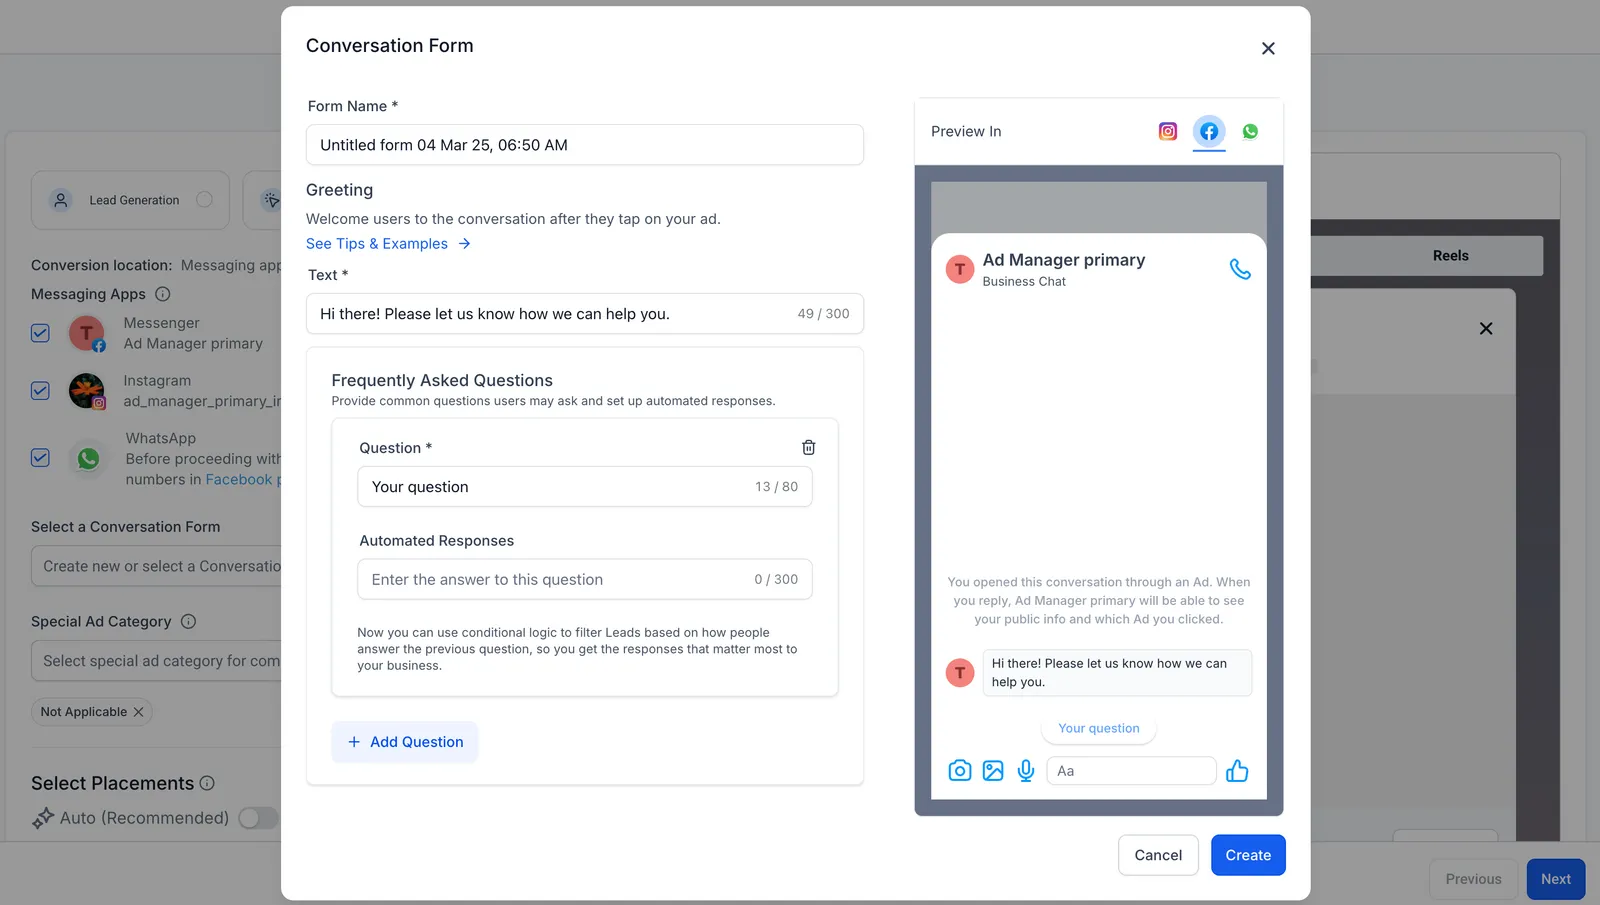
Task: Click the microphone icon in chat preview
Action: point(1026,770)
